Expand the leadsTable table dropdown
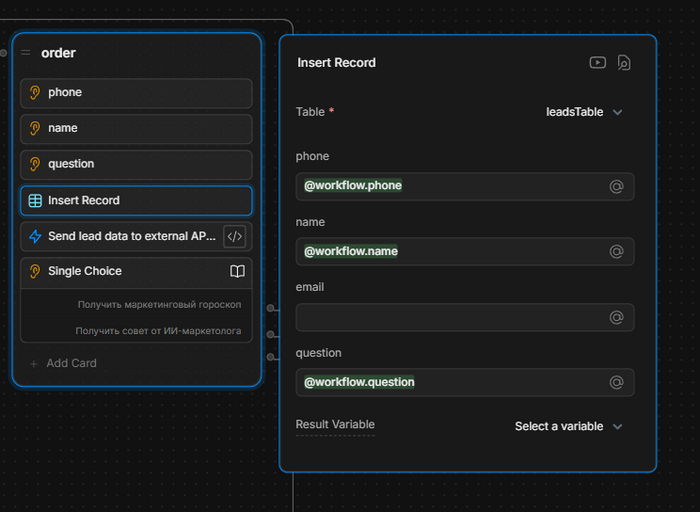The height and width of the screenshot is (512, 700). [584, 112]
